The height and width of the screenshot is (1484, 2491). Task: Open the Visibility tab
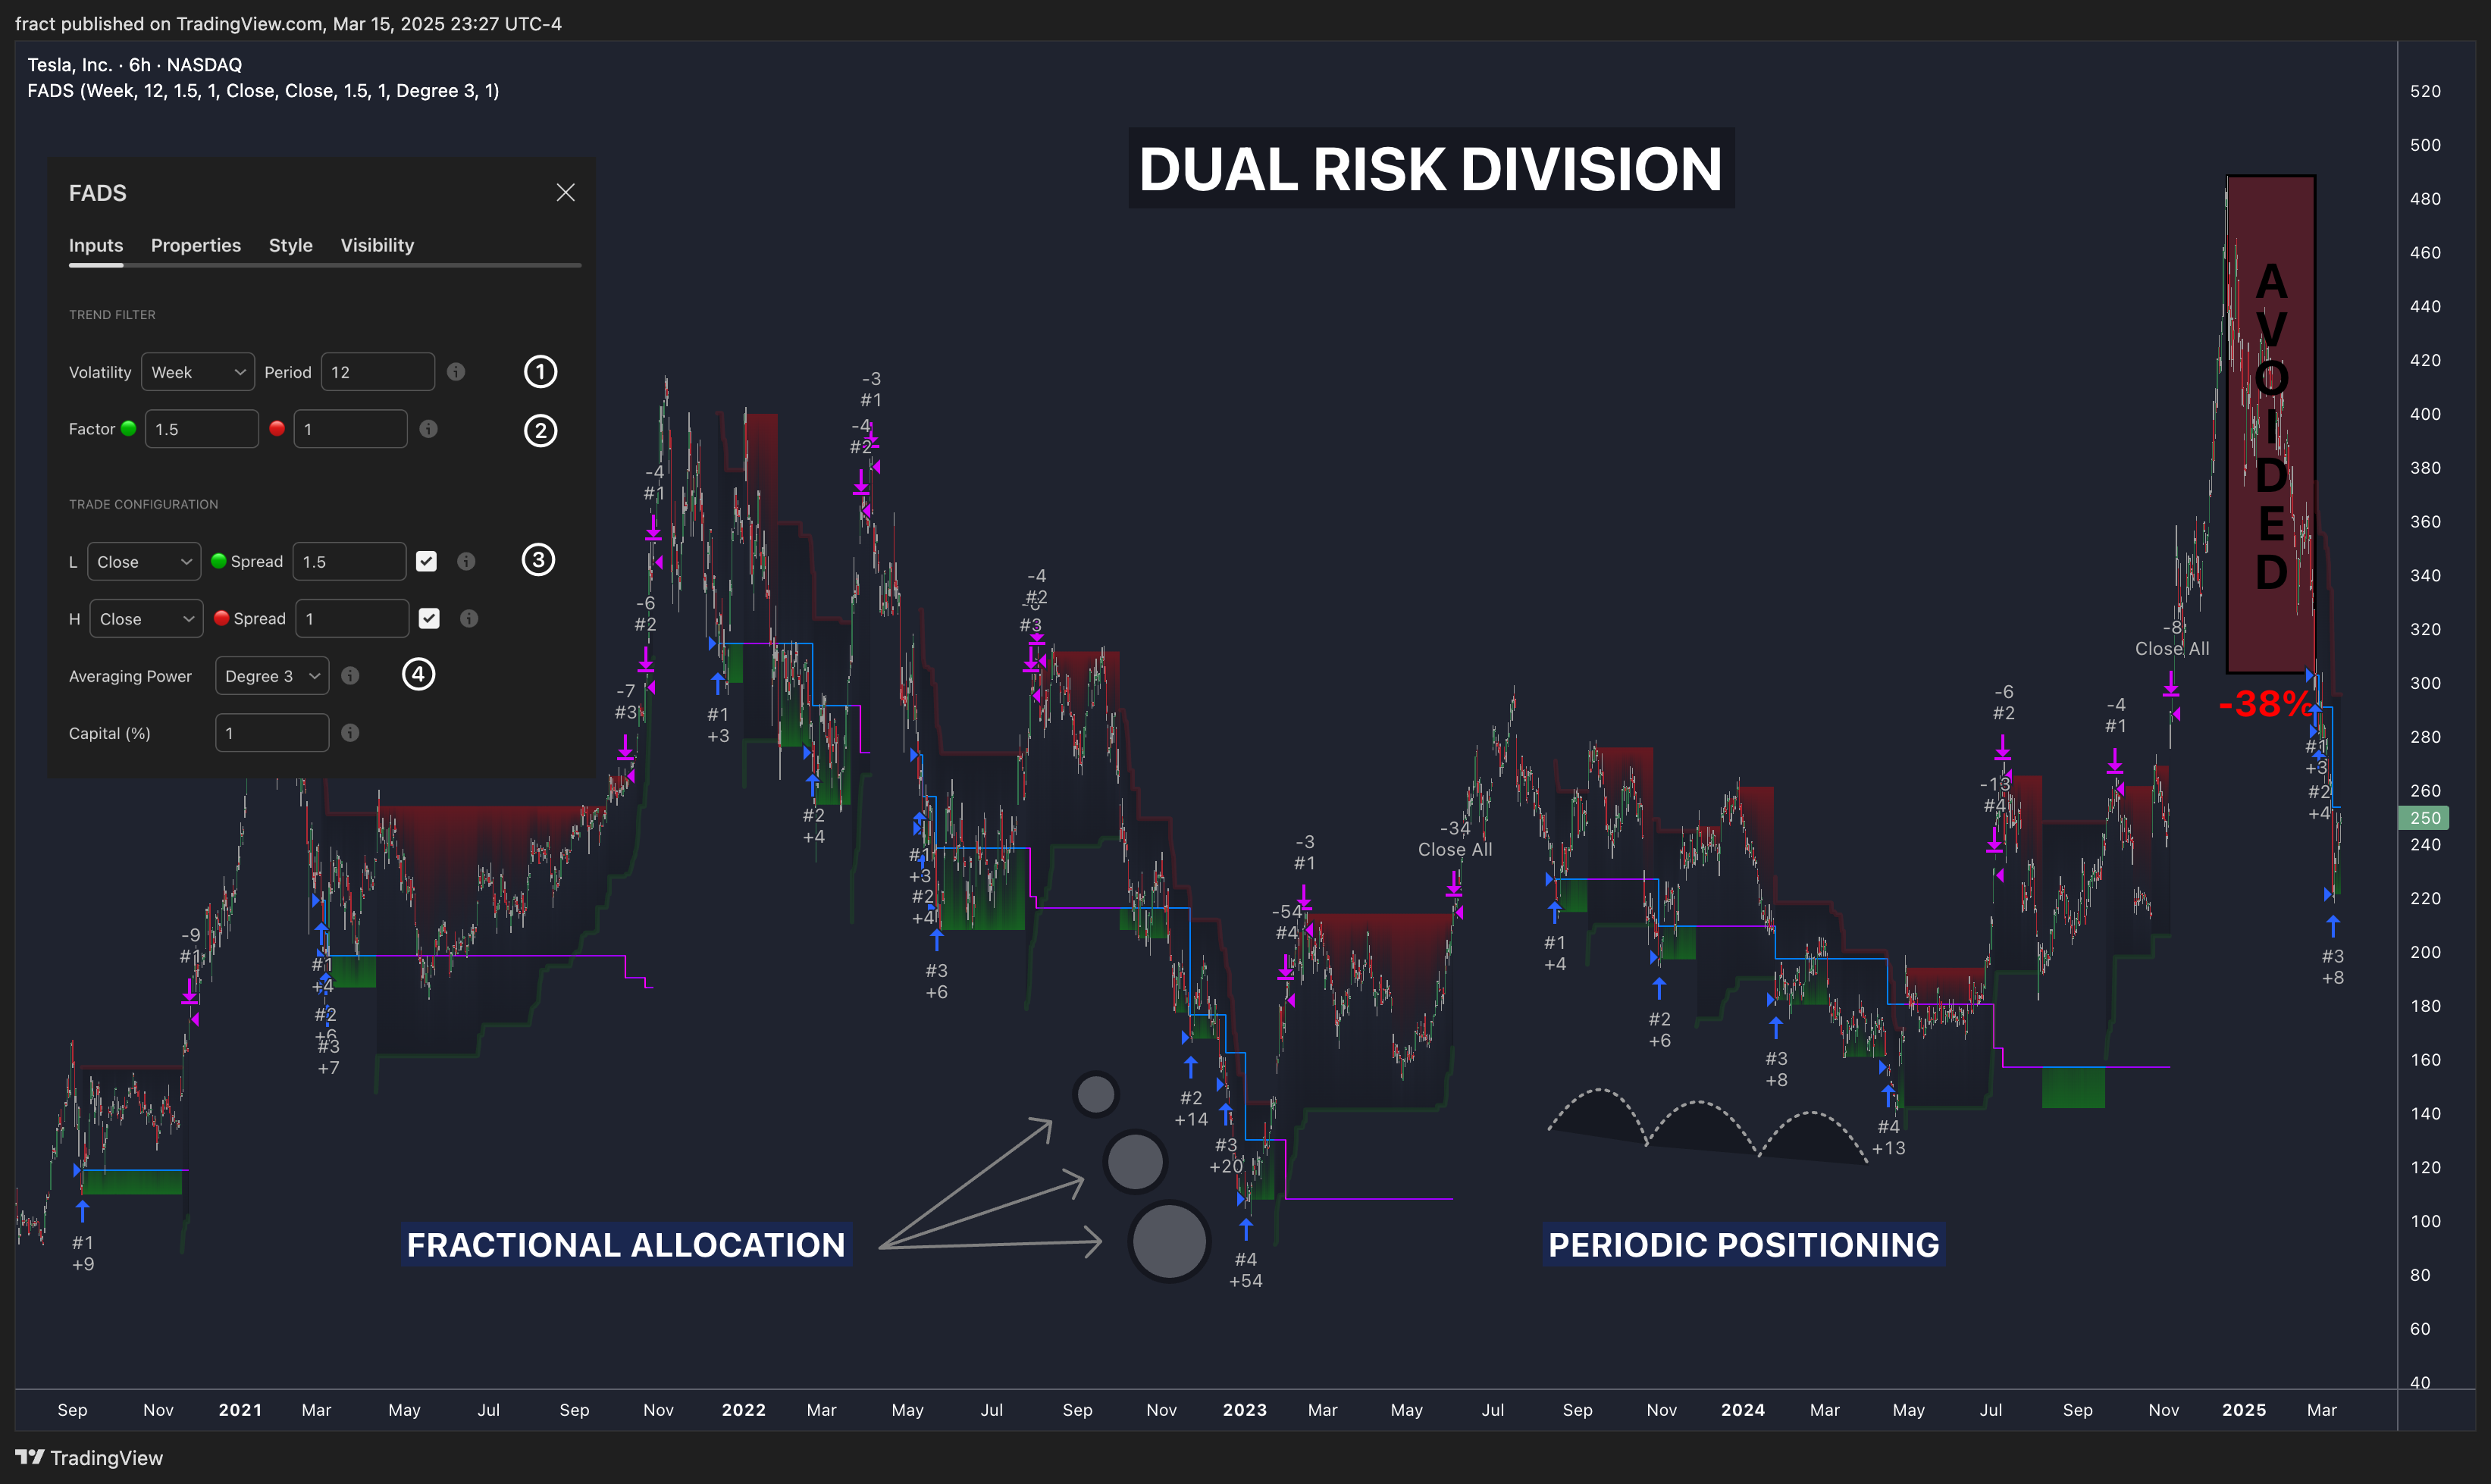coord(377,245)
